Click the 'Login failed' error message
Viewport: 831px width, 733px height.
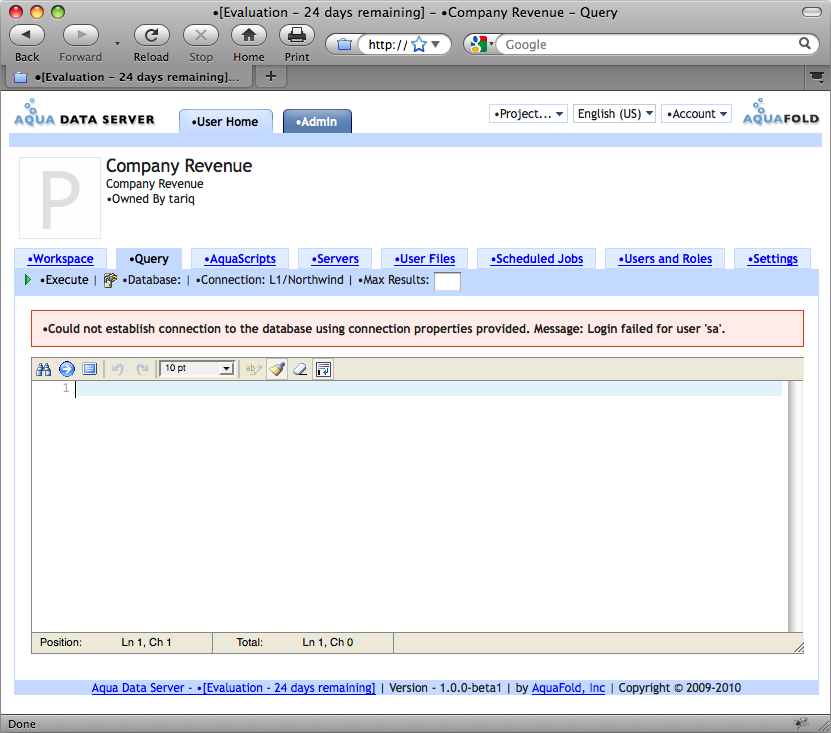(418, 329)
